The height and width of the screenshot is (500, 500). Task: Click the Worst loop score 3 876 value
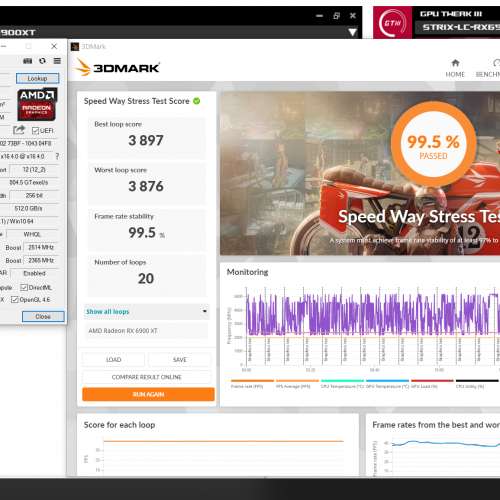pos(146,186)
